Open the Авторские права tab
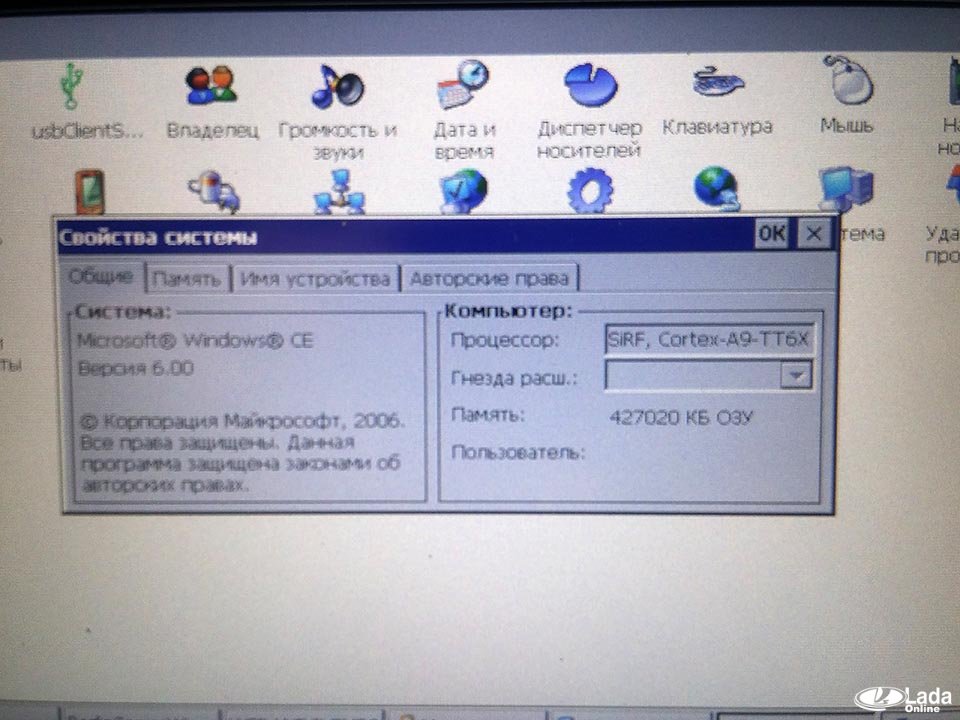960x720 pixels. point(489,279)
